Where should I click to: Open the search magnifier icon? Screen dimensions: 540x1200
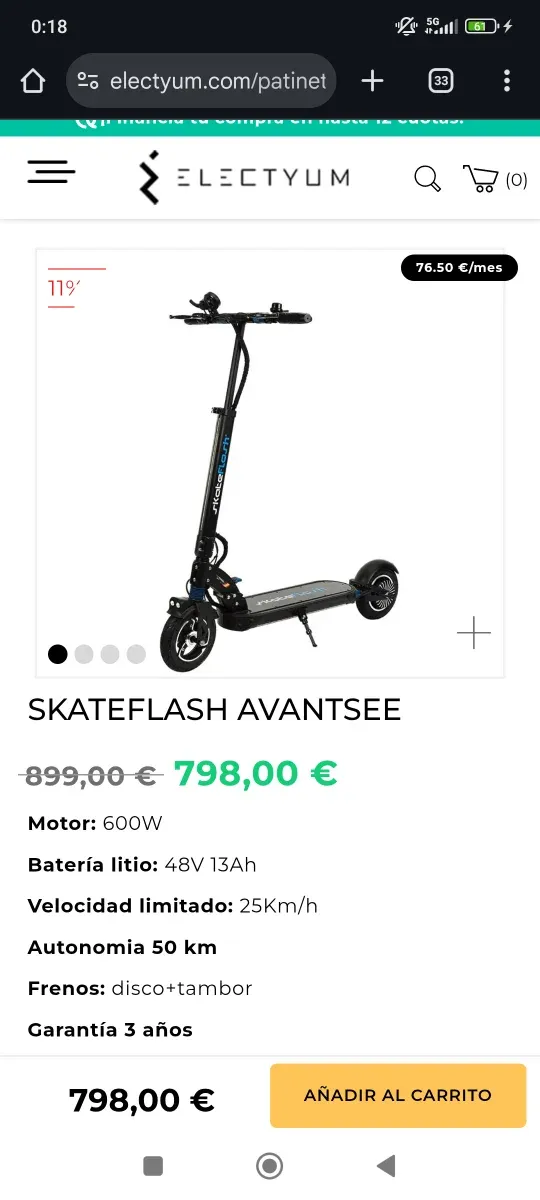click(x=427, y=179)
